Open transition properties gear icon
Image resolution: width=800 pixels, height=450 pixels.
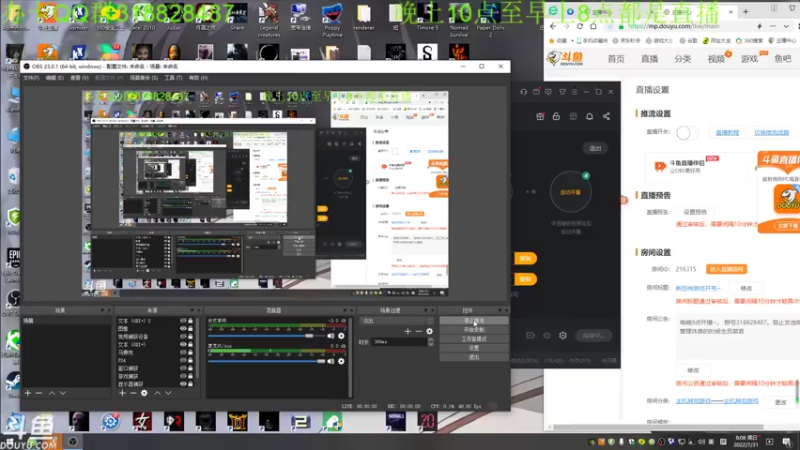pyautogui.click(x=430, y=331)
